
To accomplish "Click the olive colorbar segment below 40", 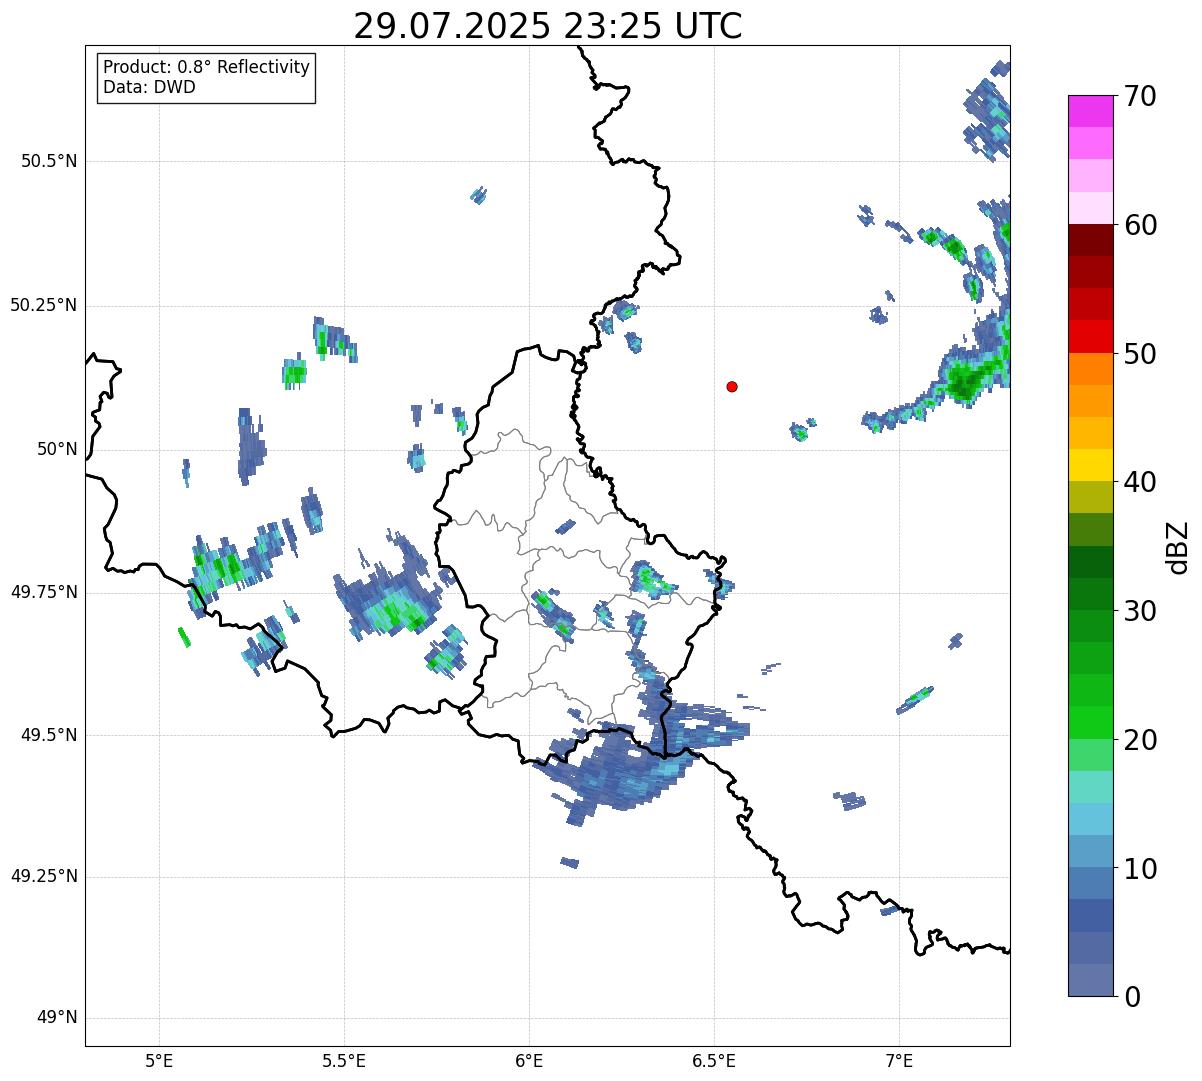I will coord(1090,497).
